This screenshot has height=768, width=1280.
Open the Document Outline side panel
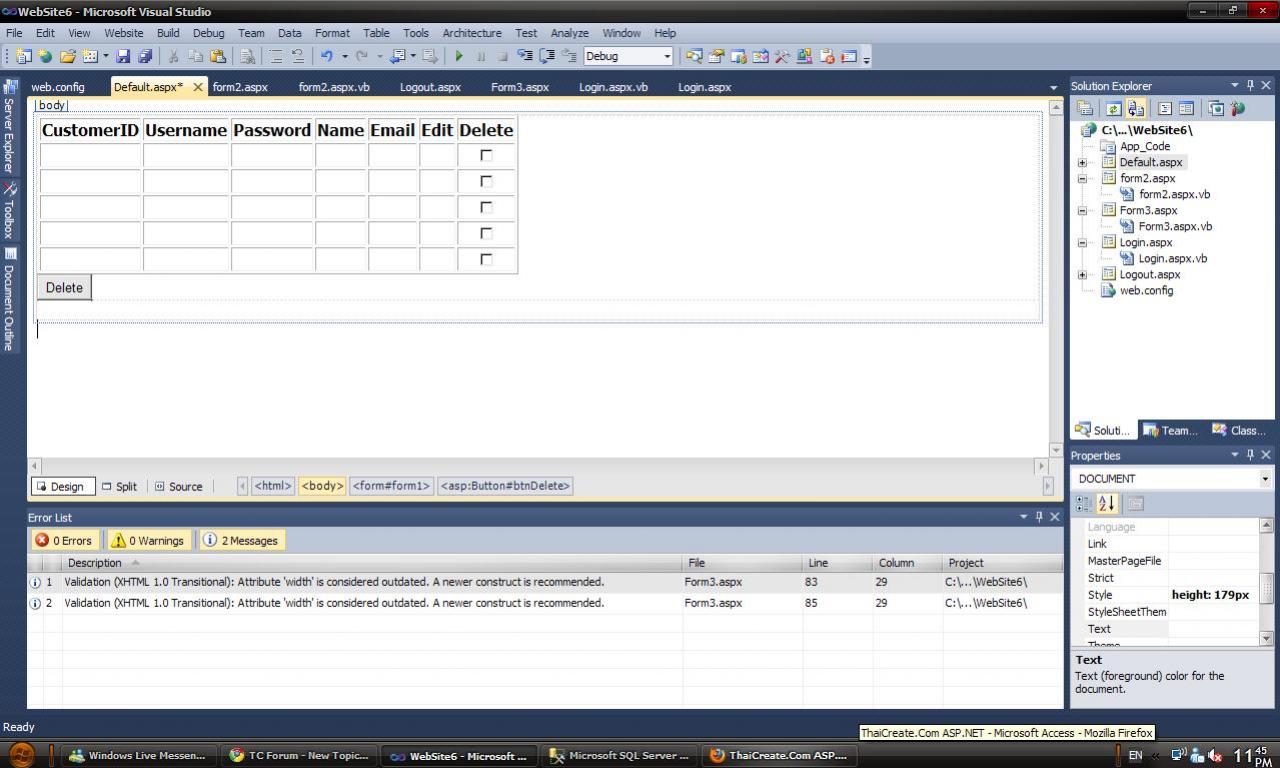click(9, 299)
